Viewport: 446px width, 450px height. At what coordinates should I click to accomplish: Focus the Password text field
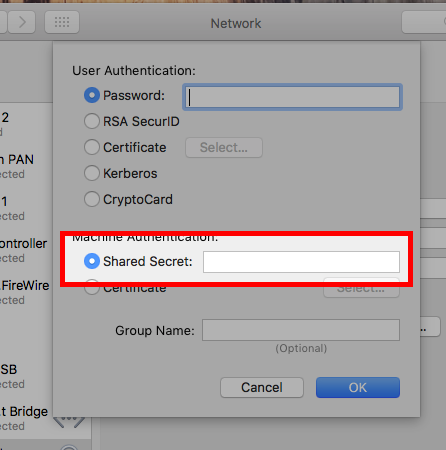tap(292, 97)
